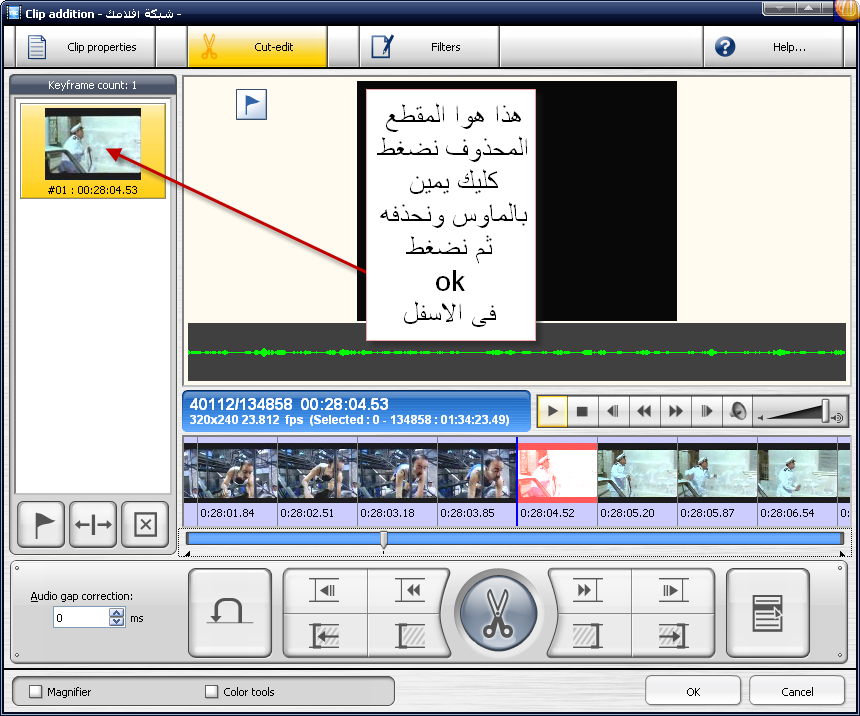Select the frame at 0:28:05.87

(x=717, y=482)
